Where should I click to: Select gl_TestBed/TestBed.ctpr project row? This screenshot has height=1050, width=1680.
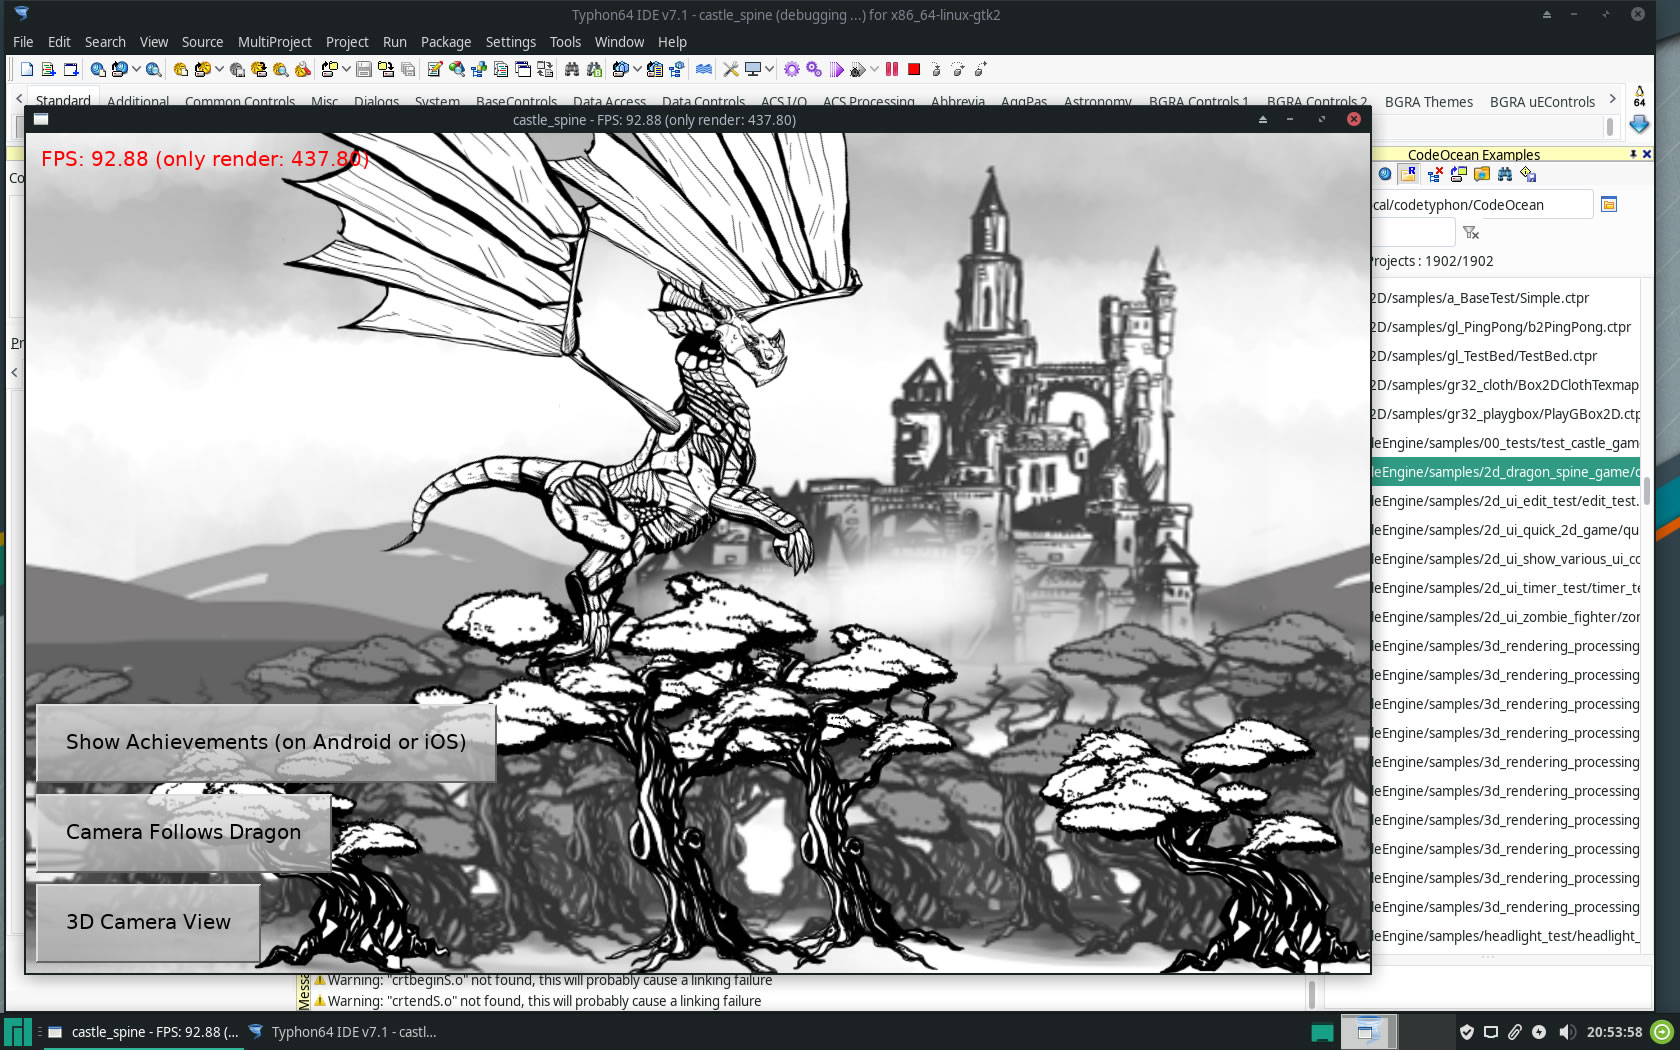point(1505,356)
